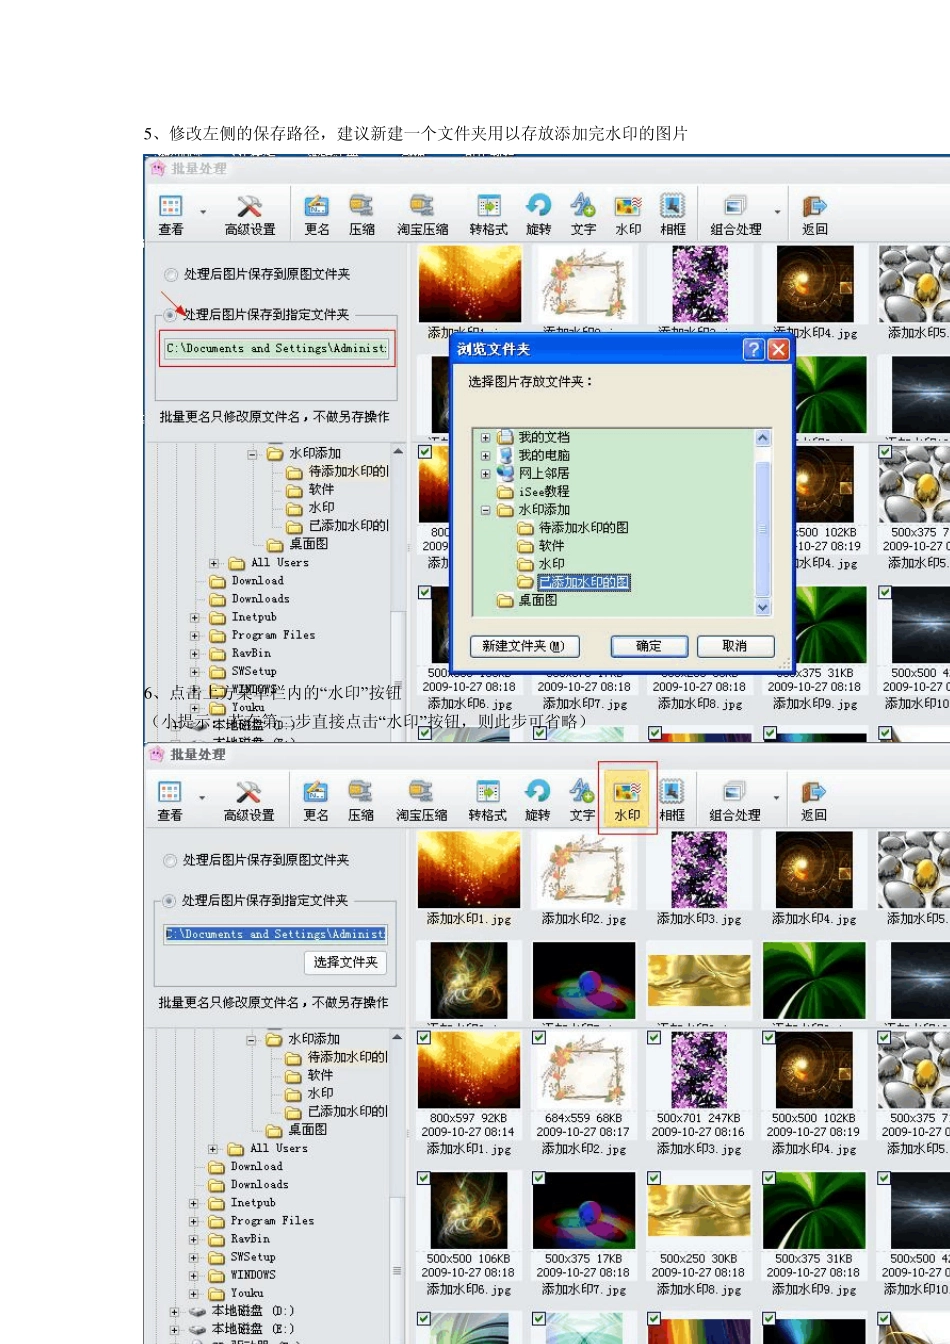950x1344 pixels.
Task: Click 确定 button in 浏览文件夹 dialog
Action: [x=649, y=646]
